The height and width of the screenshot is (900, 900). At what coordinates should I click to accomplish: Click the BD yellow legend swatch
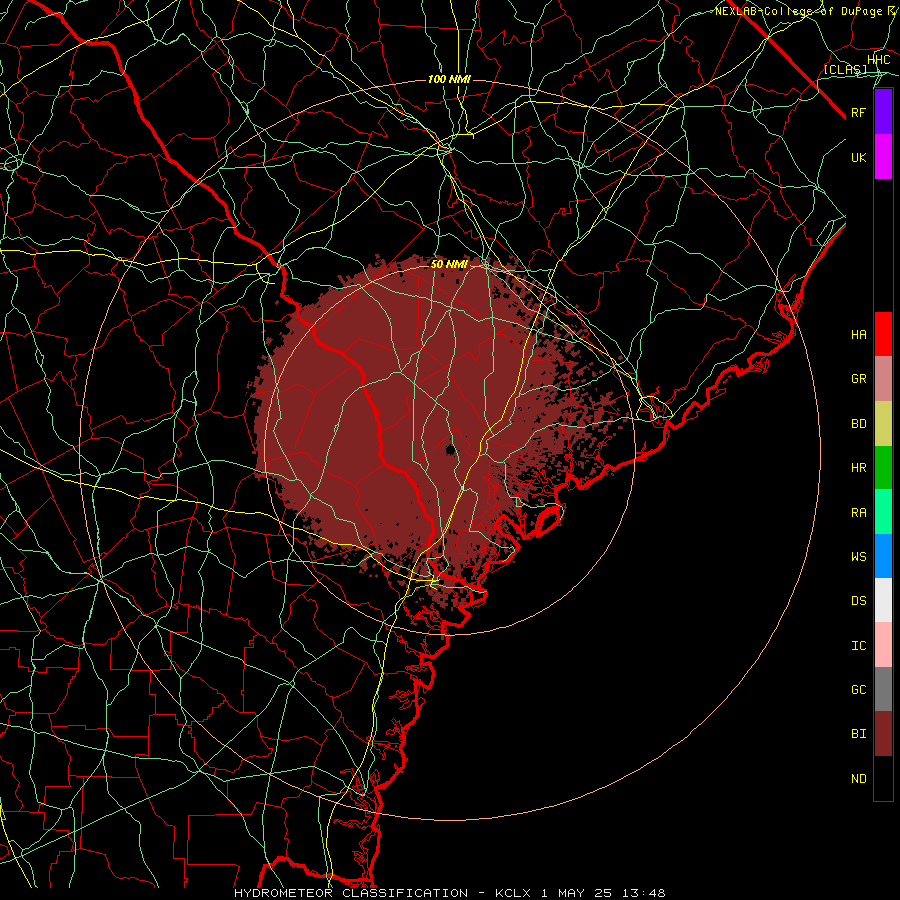pos(883,424)
